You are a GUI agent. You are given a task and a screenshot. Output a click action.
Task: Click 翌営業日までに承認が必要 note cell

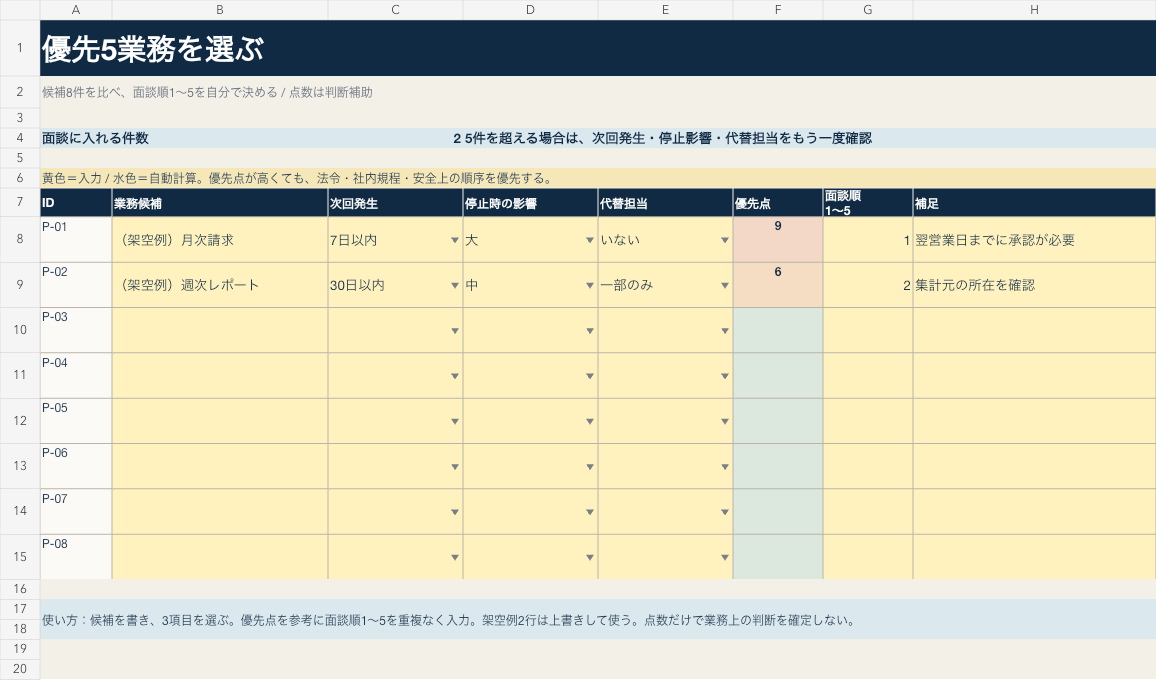tap(1034, 240)
